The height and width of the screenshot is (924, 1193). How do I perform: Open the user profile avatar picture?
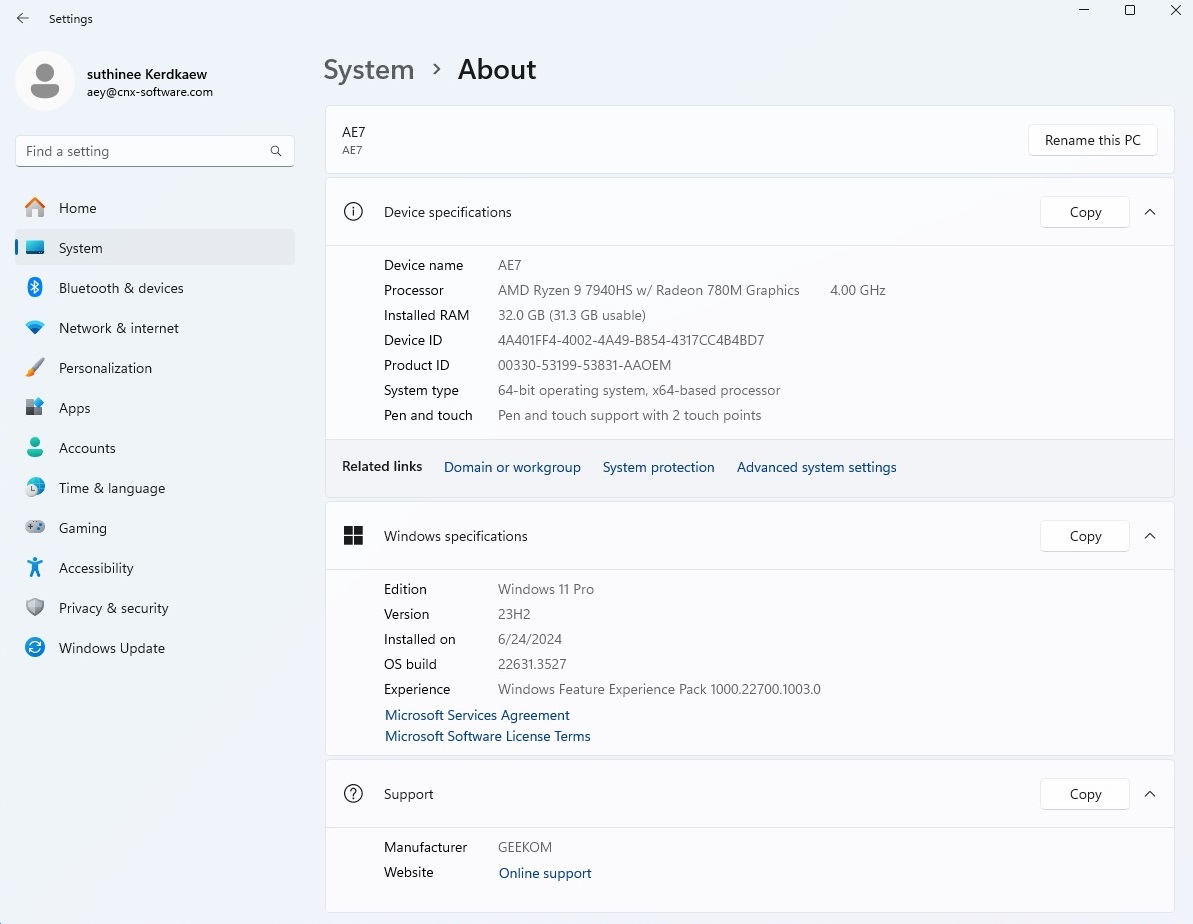click(45, 81)
